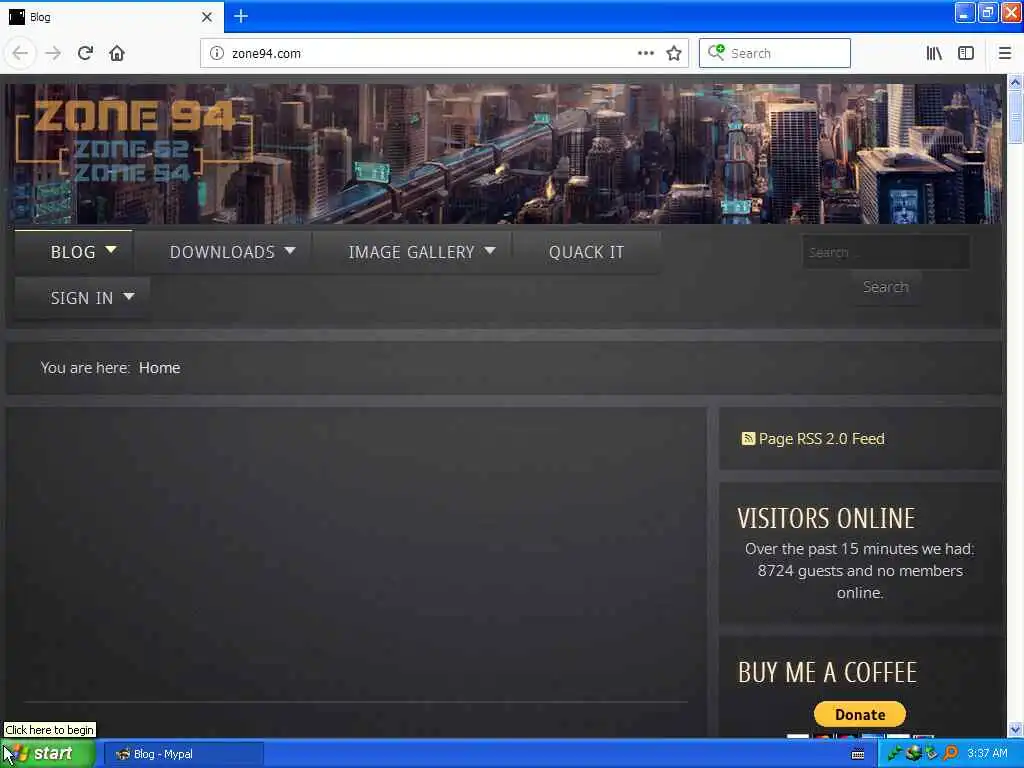View site information icon in address bar

[x=216, y=54]
